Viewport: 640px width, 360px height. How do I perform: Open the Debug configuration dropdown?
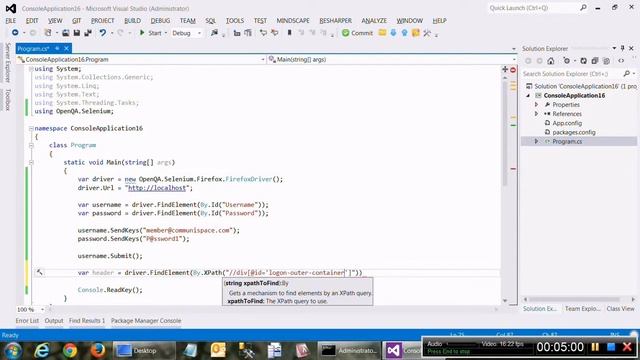(x=187, y=33)
